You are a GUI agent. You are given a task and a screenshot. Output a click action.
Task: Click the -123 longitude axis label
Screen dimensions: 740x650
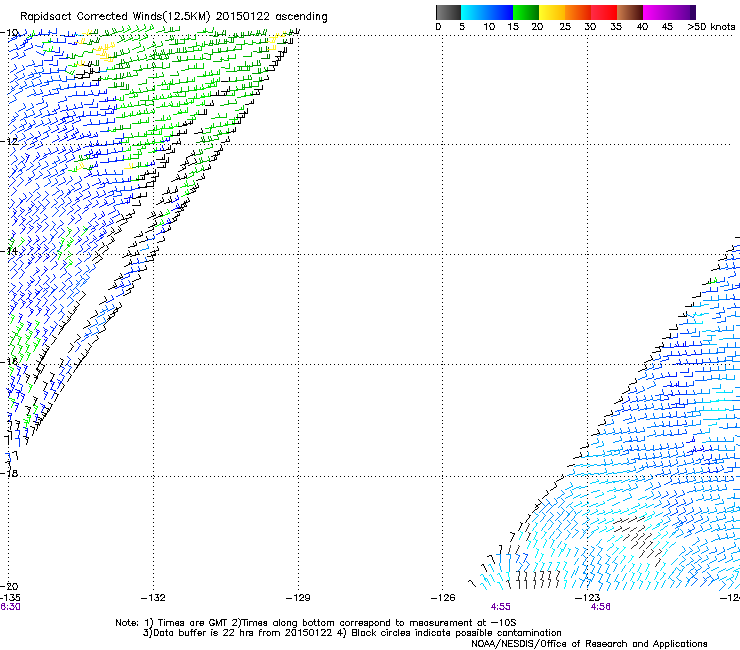(588, 598)
